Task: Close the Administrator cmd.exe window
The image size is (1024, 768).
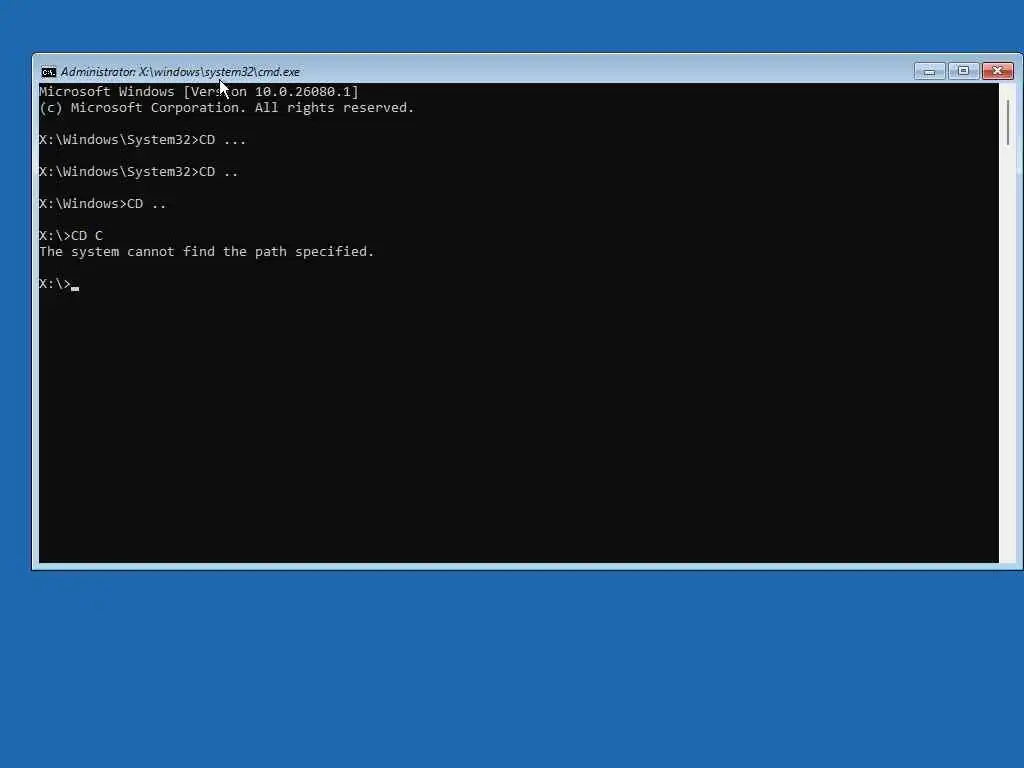Action: (998, 71)
